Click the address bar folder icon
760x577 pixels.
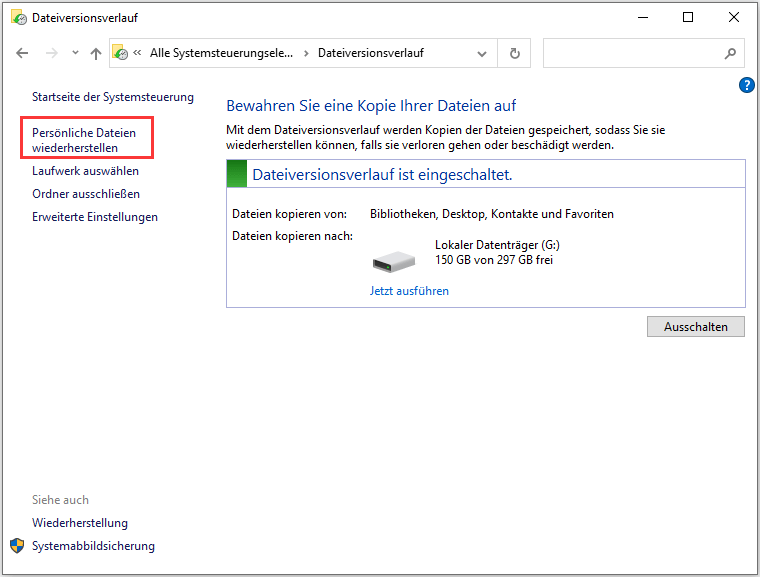[x=120, y=53]
